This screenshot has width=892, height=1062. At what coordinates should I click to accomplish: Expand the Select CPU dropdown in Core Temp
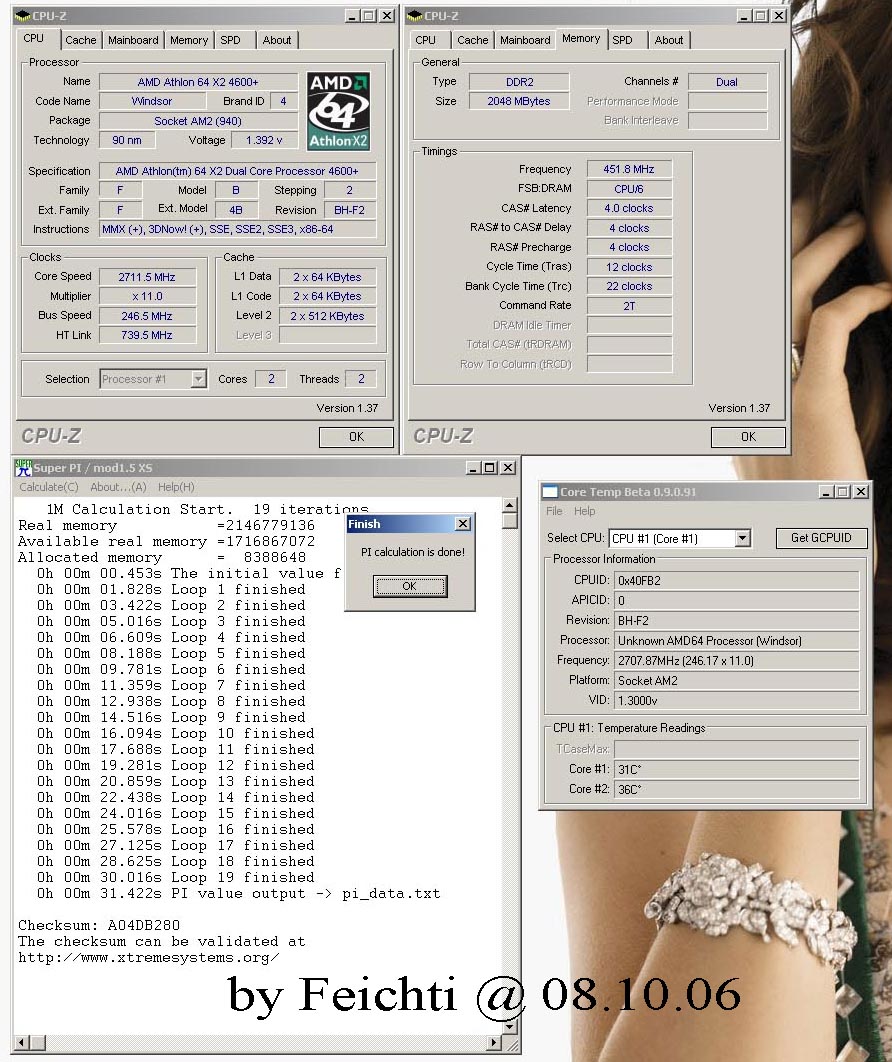(x=742, y=538)
